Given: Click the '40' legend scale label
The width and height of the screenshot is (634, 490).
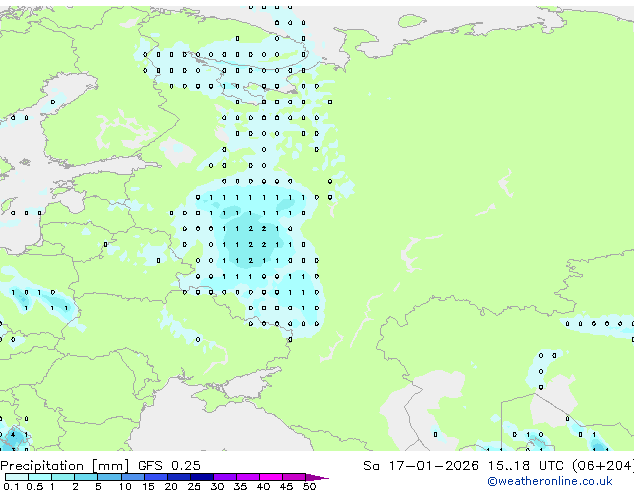Looking at the screenshot, I should [x=263, y=486].
